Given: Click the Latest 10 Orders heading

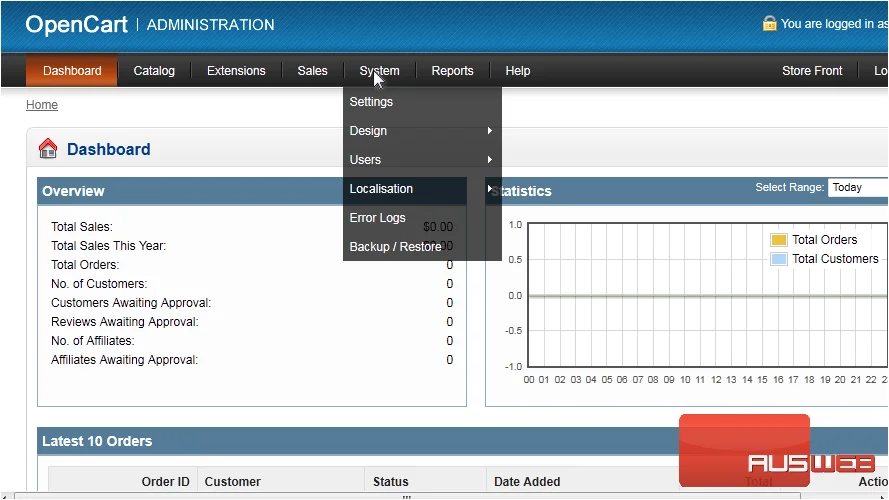Looking at the screenshot, I should tap(97, 441).
